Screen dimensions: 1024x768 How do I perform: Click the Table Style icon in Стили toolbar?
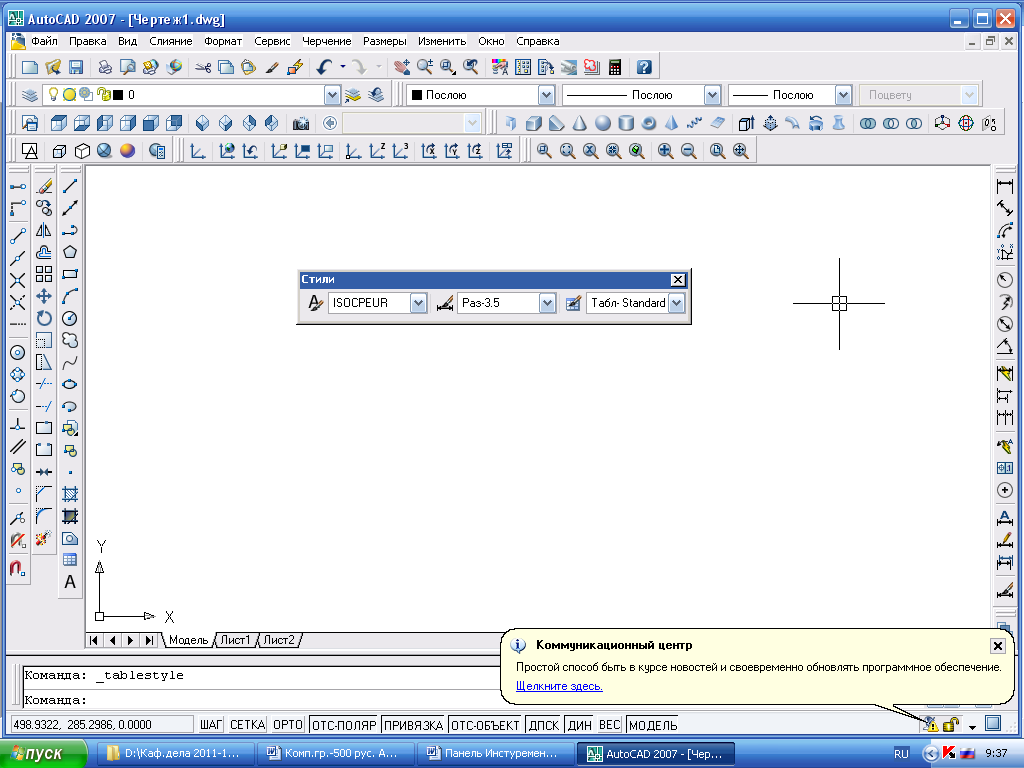click(573, 303)
